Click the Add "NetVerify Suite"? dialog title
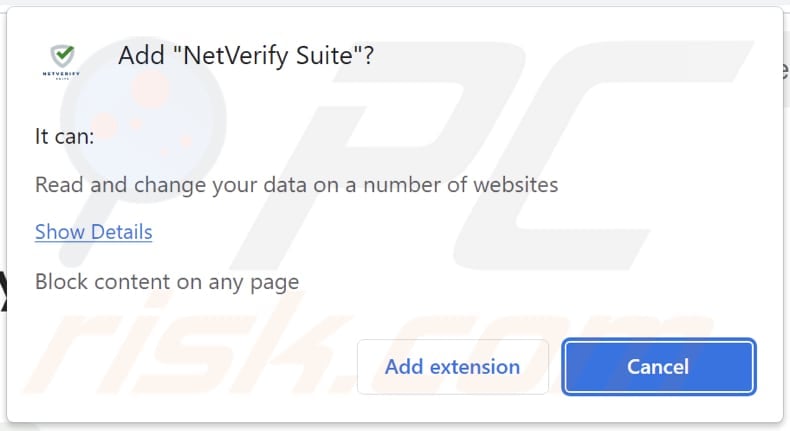This screenshot has width=790, height=431. (246, 57)
